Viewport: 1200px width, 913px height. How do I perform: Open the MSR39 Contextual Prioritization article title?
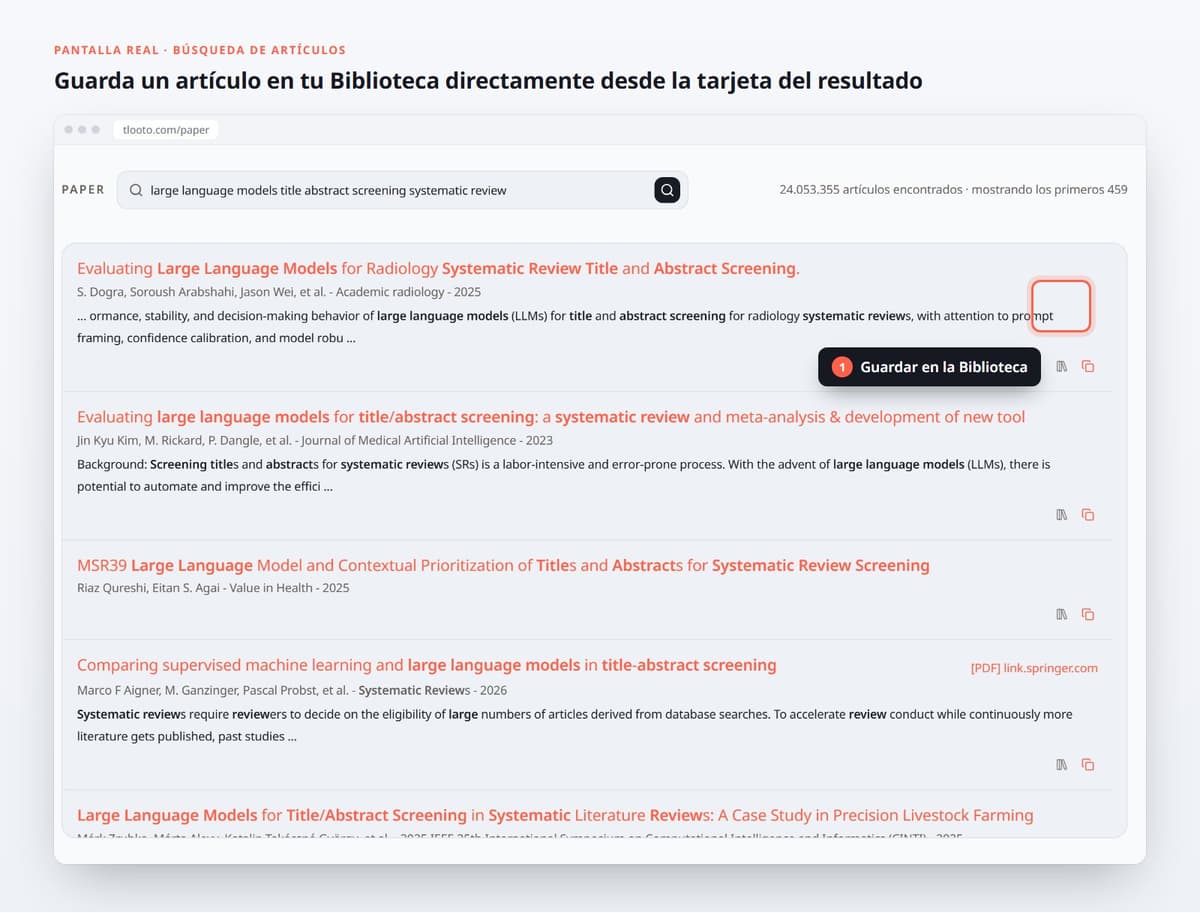(x=503, y=566)
